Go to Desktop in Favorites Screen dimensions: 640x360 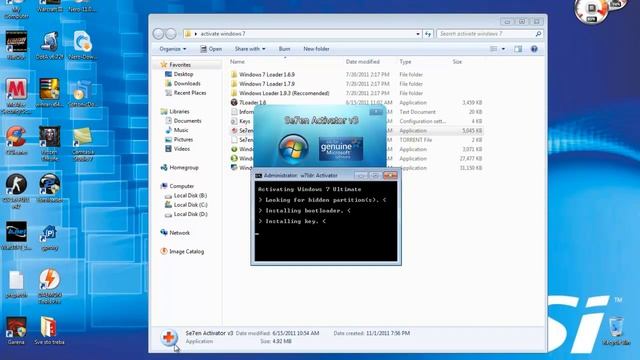(x=183, y=74)
